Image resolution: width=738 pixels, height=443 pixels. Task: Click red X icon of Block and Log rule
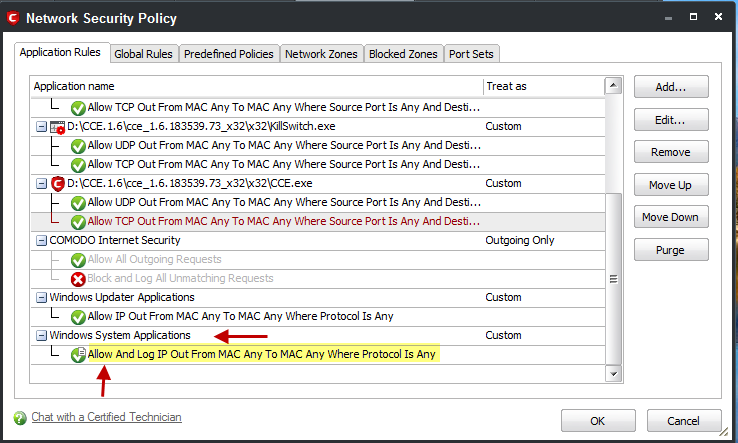click(78, 279)
